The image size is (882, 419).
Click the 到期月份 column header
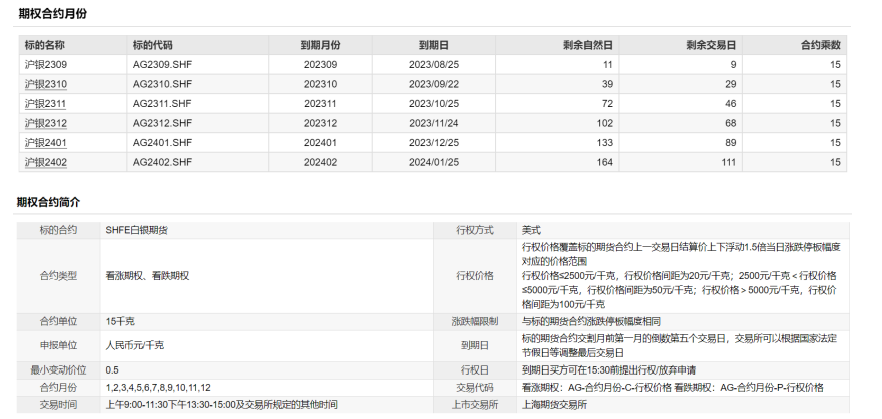(x=320, y=46)
